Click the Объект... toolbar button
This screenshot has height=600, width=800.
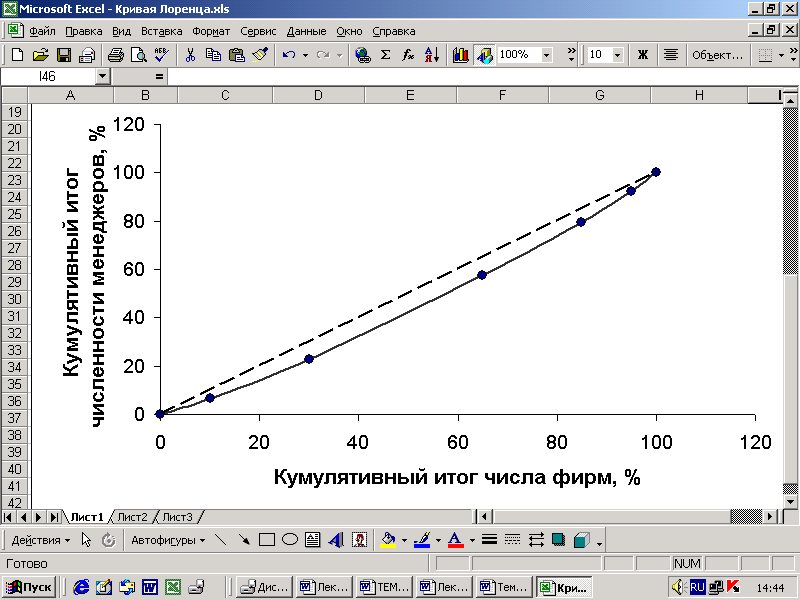point(717,55)
